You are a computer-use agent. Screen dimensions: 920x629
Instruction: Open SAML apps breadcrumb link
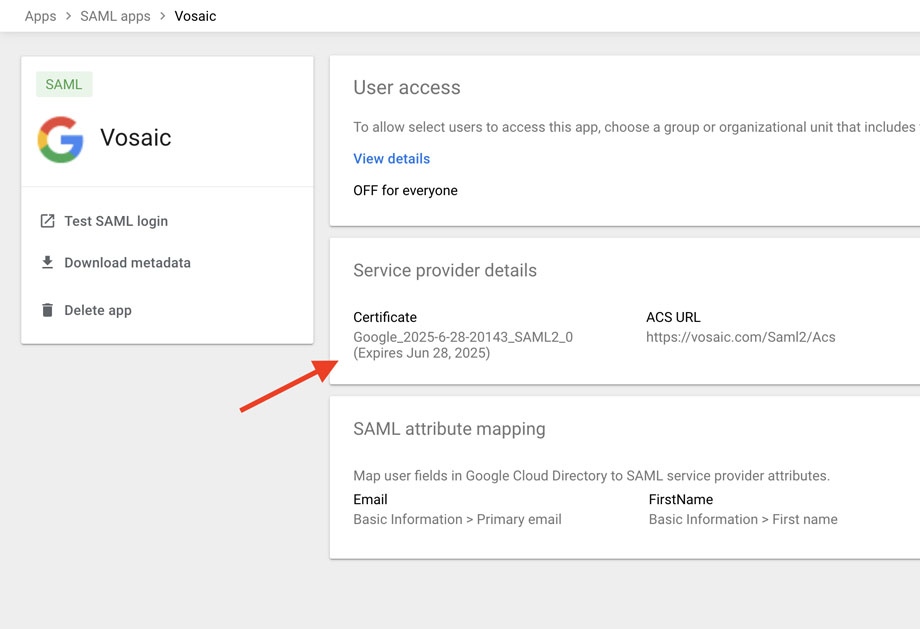(x=116, y=16)
